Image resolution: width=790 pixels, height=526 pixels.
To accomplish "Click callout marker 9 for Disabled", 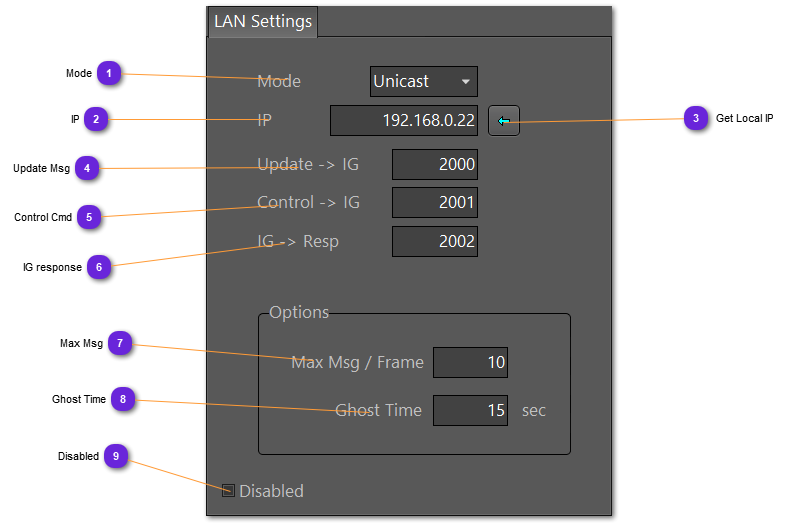I will (x=116, y=456).
